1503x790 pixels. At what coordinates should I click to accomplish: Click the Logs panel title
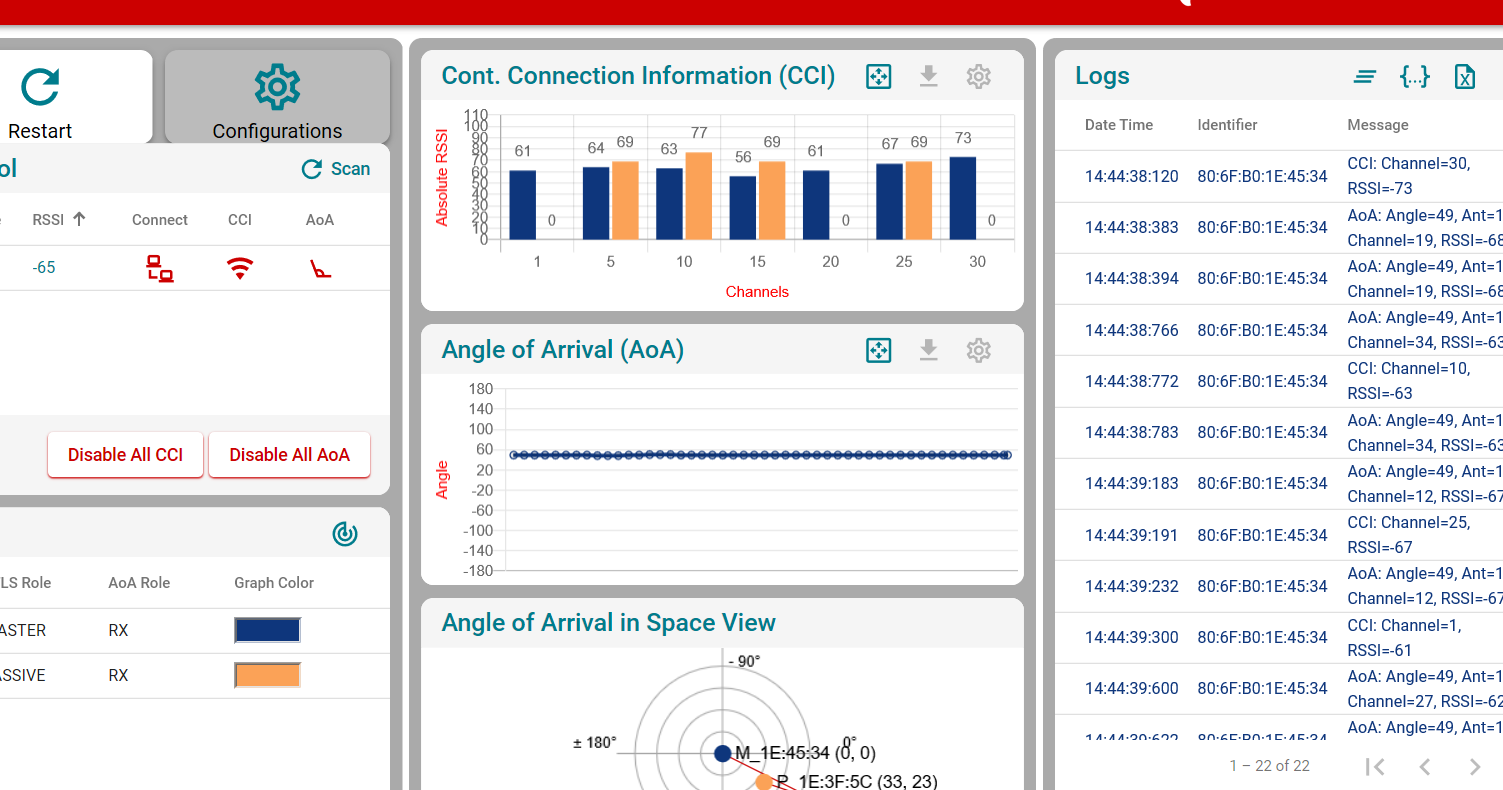pos(1102,76)
